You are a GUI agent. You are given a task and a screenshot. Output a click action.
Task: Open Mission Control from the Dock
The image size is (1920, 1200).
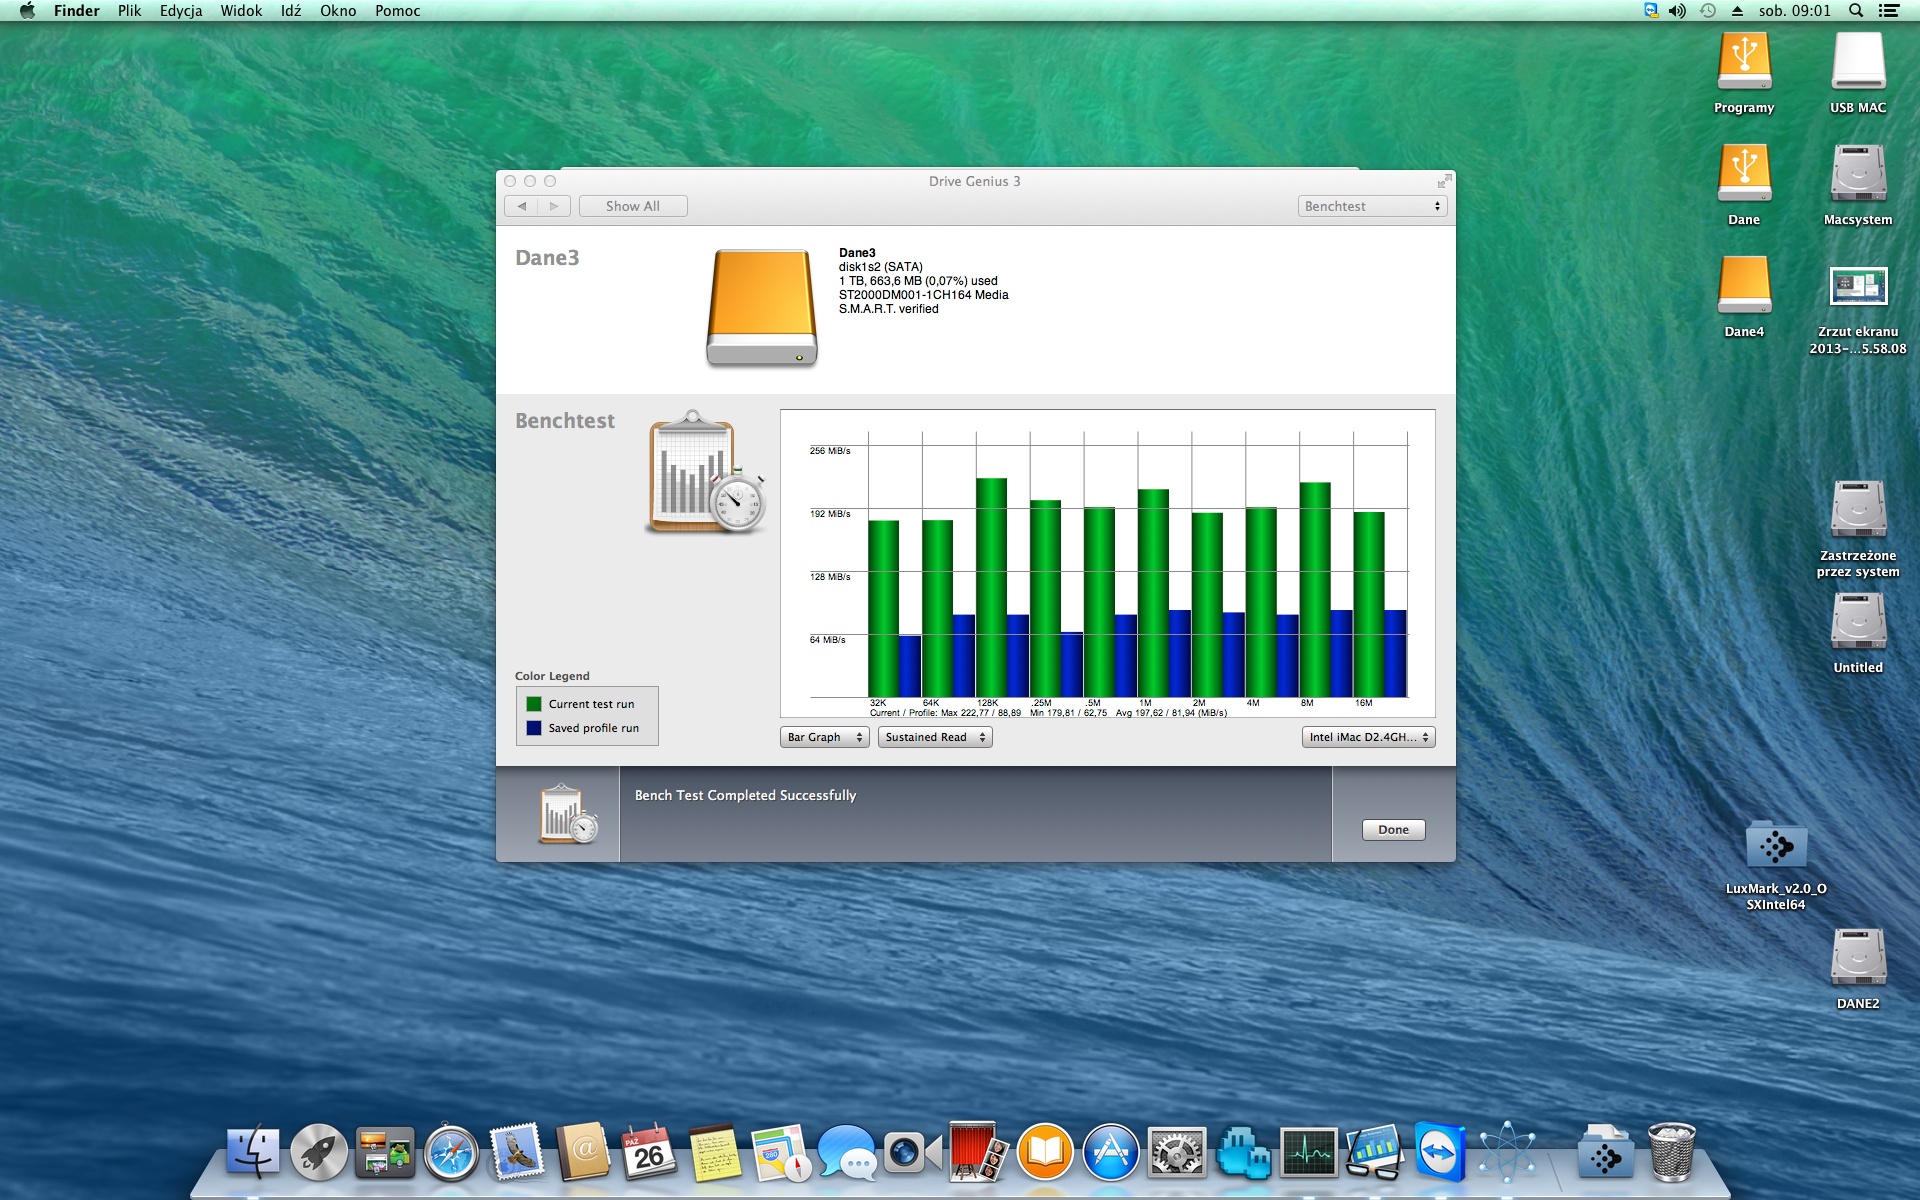coord(385,1152)
